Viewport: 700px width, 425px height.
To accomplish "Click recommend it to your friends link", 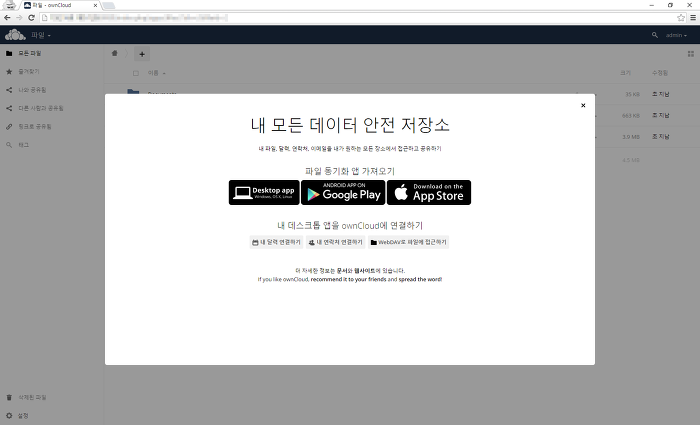I will (x=348, y=279).
